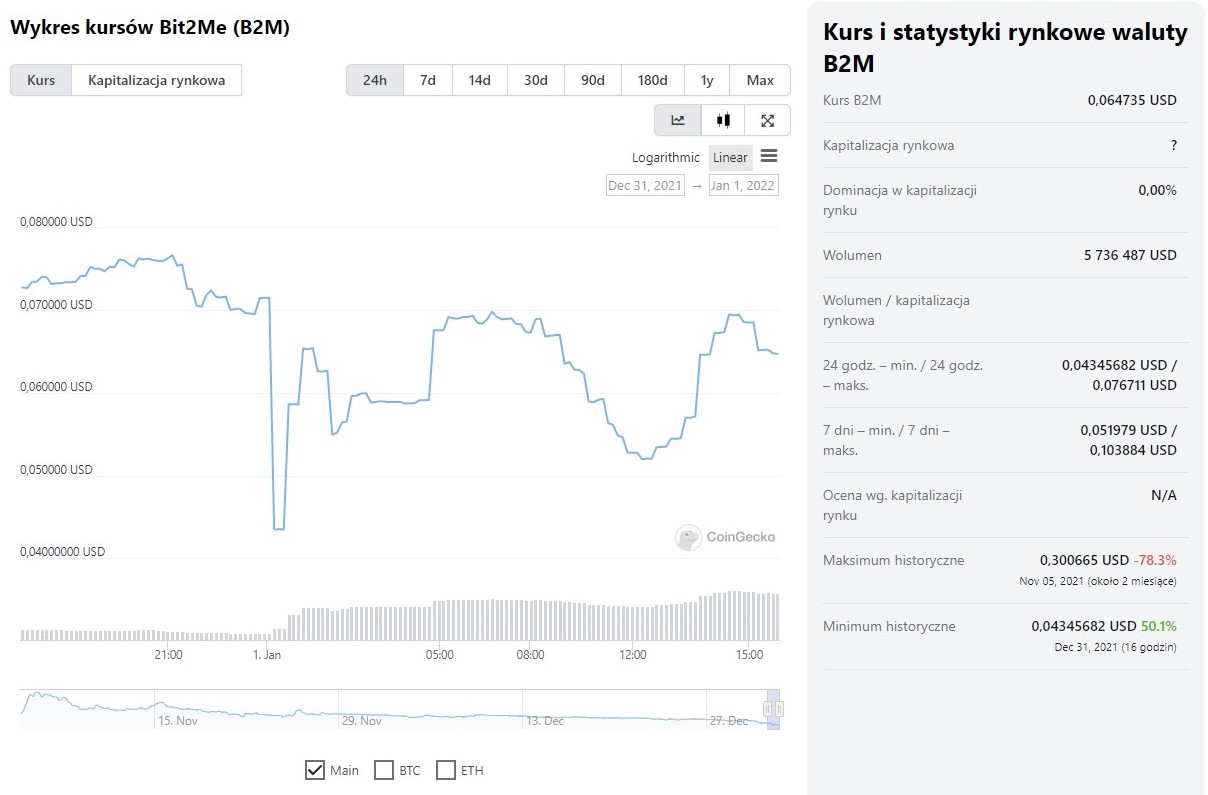Switch to candlestick chart icon

point(723,120)
